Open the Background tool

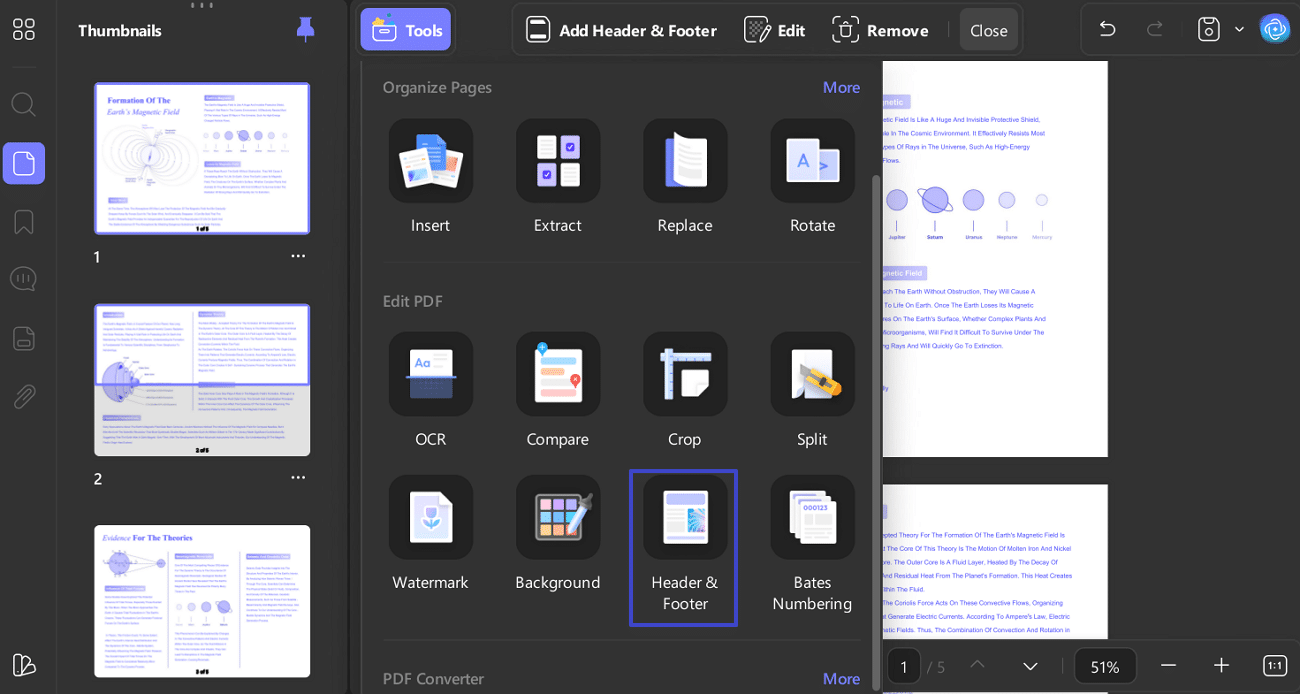click(557, 518)
